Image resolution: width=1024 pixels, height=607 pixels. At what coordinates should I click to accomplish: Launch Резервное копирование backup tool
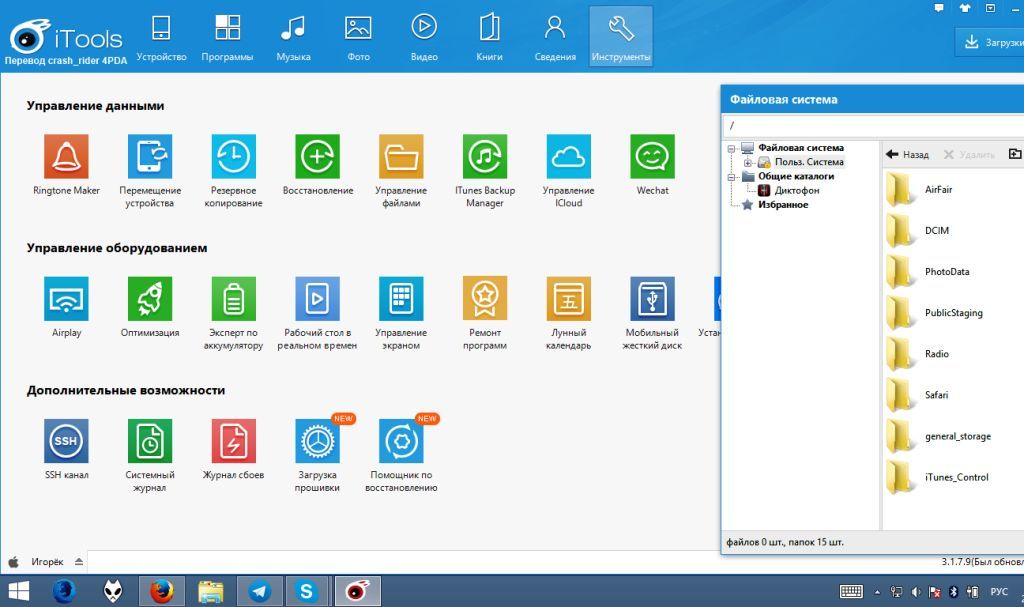[233, 157]
